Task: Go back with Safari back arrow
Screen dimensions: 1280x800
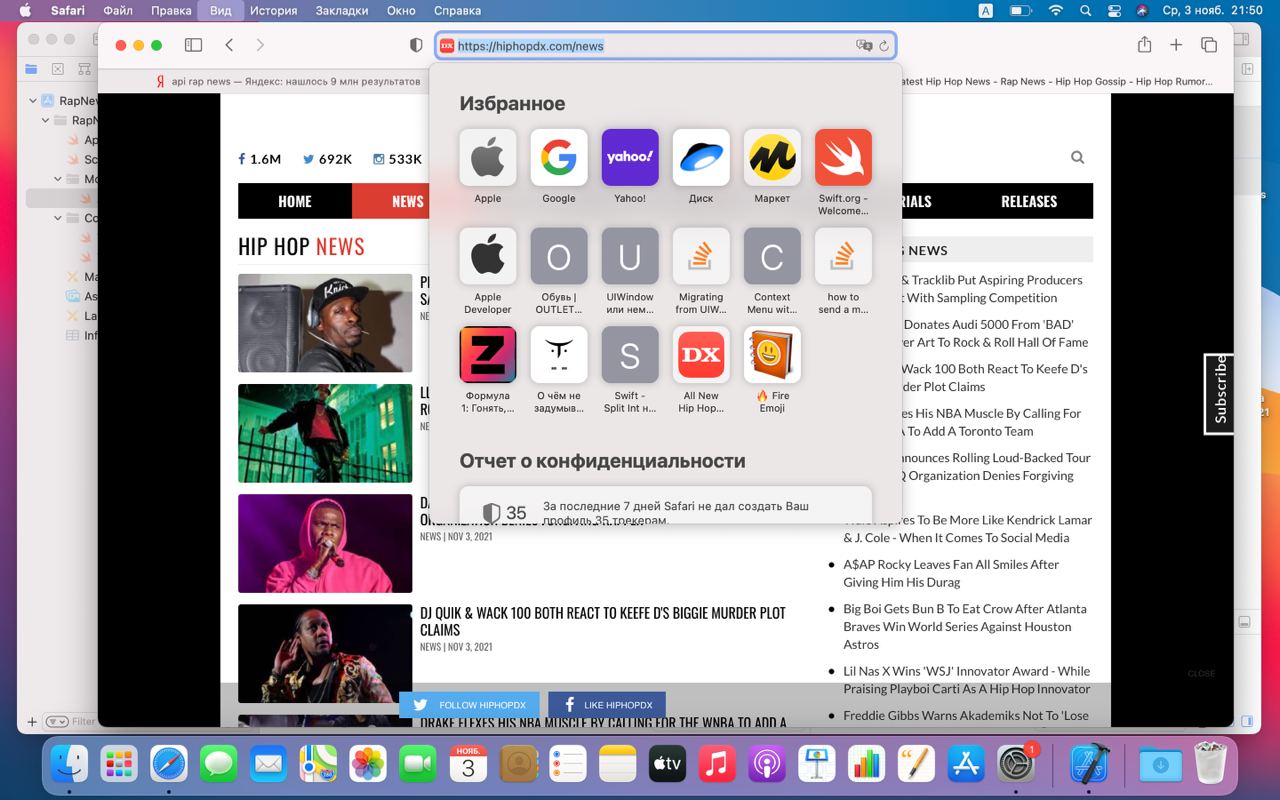Action: [x=229, y=45]
